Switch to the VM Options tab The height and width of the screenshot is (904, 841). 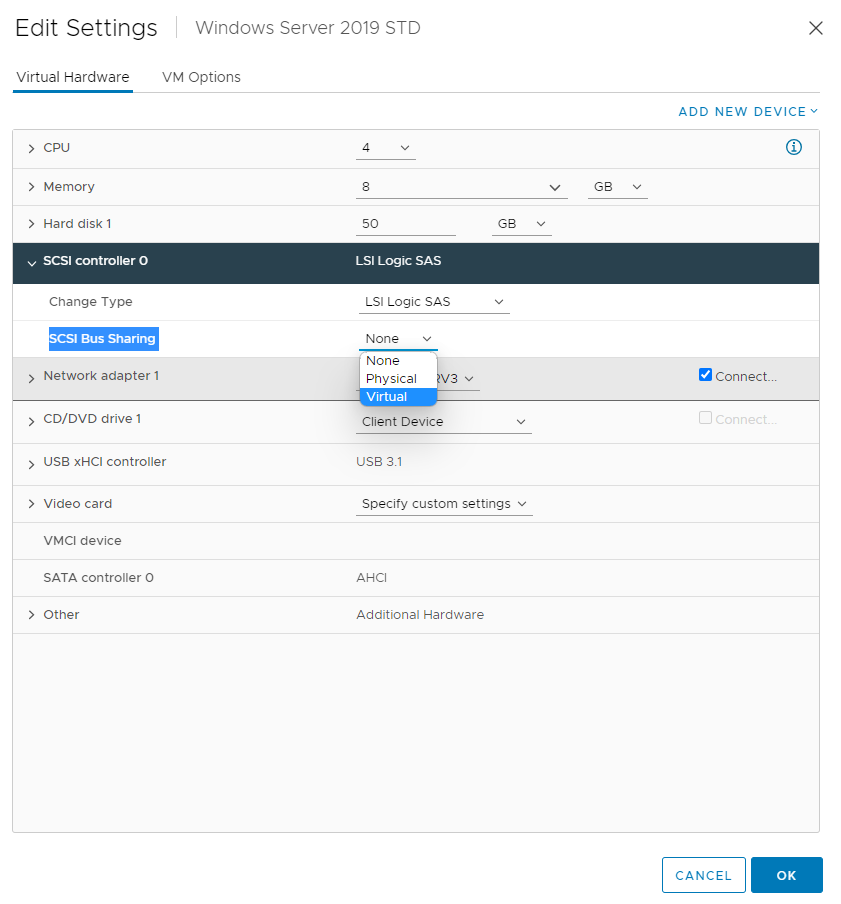[200, 77]
